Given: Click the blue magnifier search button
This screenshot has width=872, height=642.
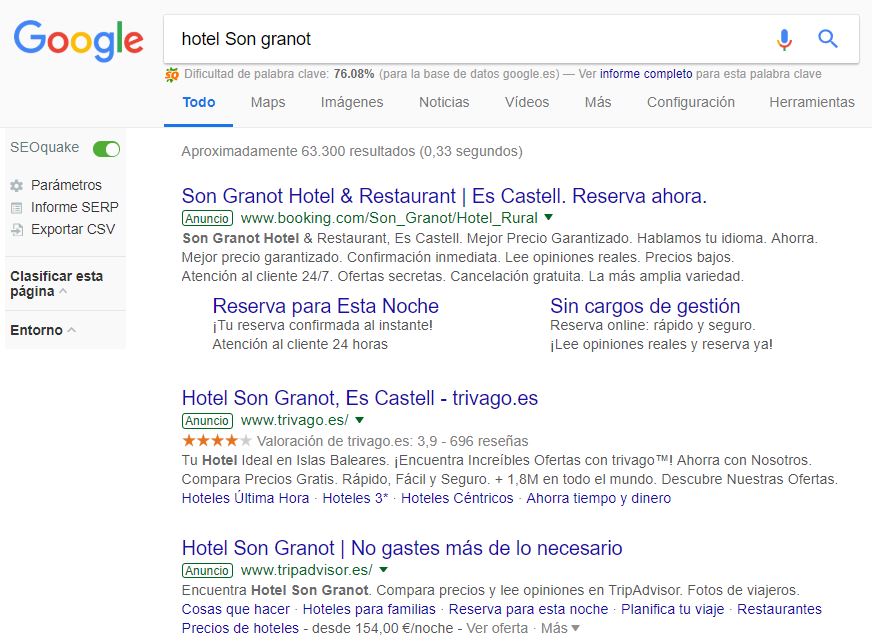Looking at the screenshot, I should tap(828, 39).
